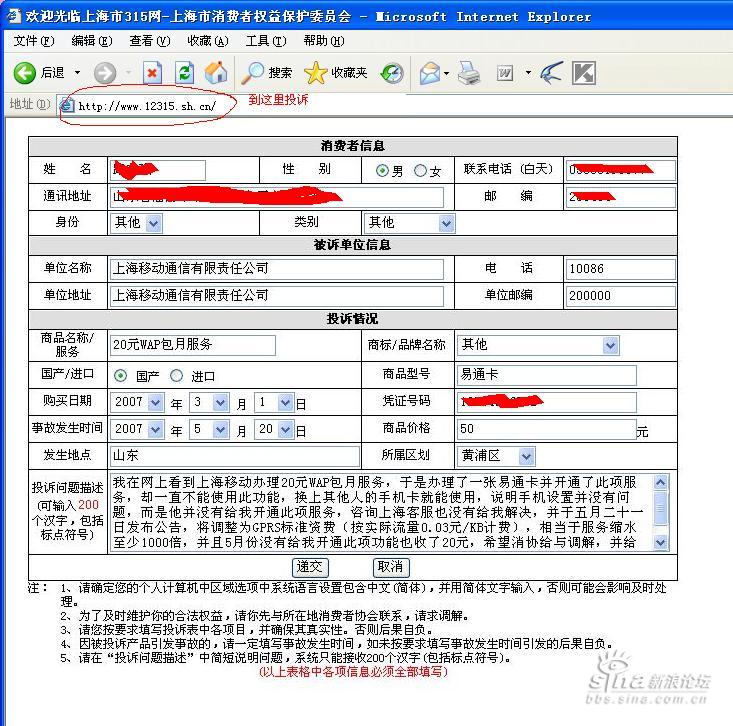Refresh the page using green arrows icon
The width and height of the screenshot is (733, 726).
tap(185, 73)
